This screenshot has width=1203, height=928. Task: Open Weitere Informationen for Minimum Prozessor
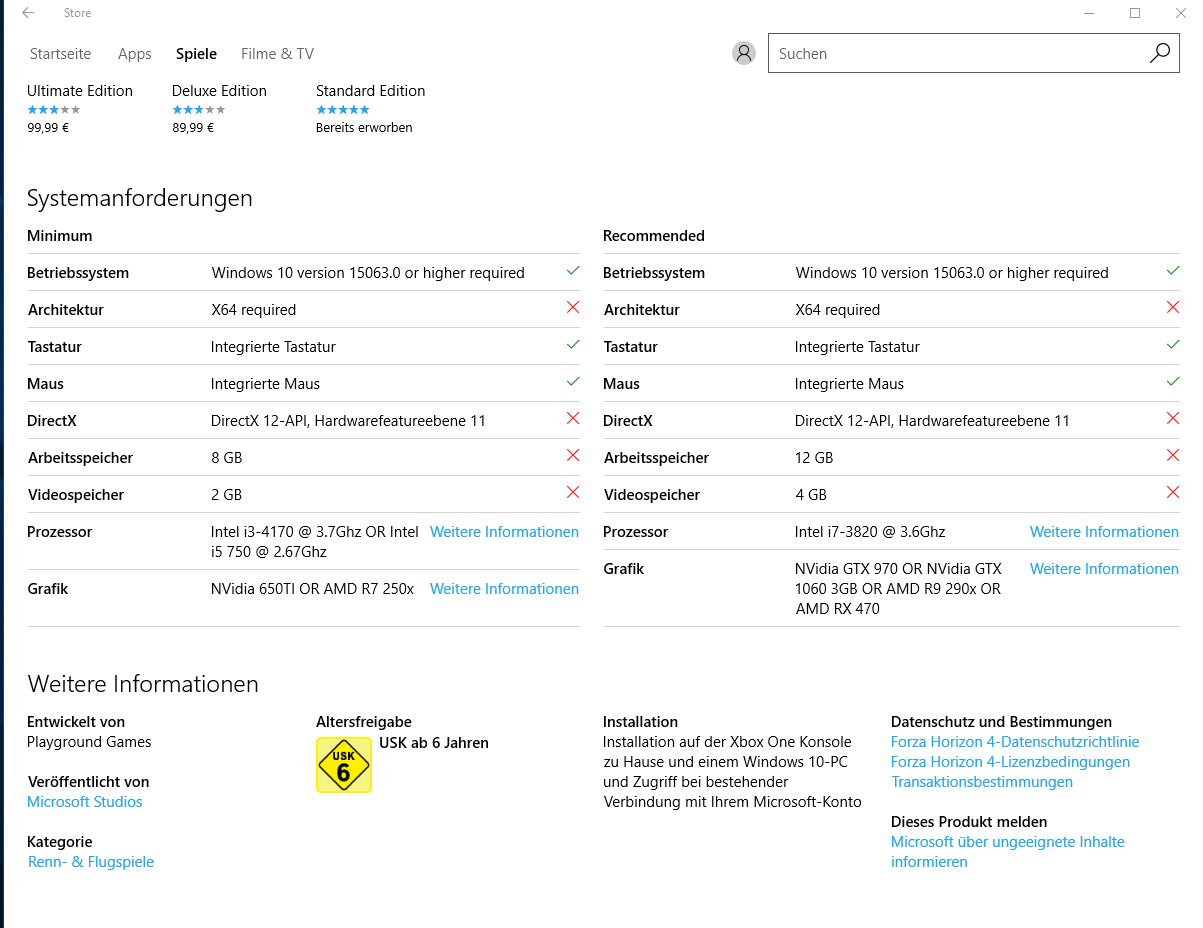click(504, 532)
